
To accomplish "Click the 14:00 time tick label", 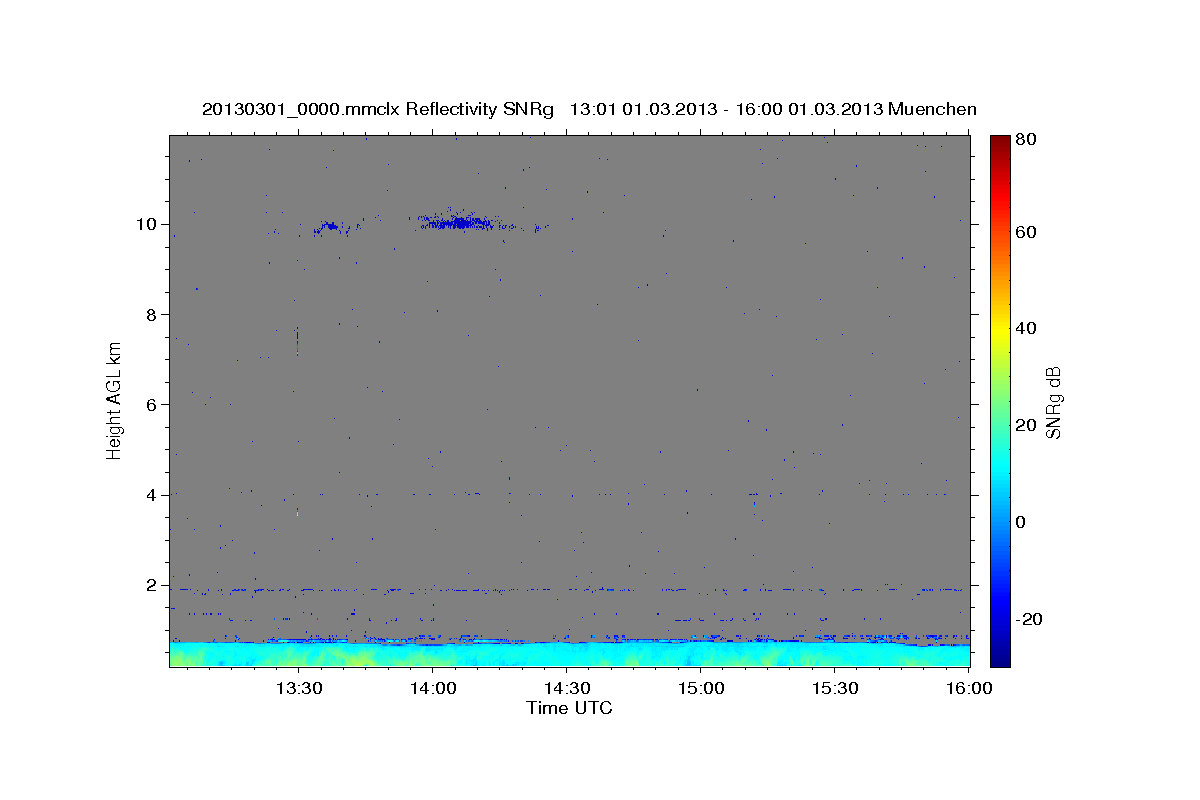I will [x=434, y=688].
